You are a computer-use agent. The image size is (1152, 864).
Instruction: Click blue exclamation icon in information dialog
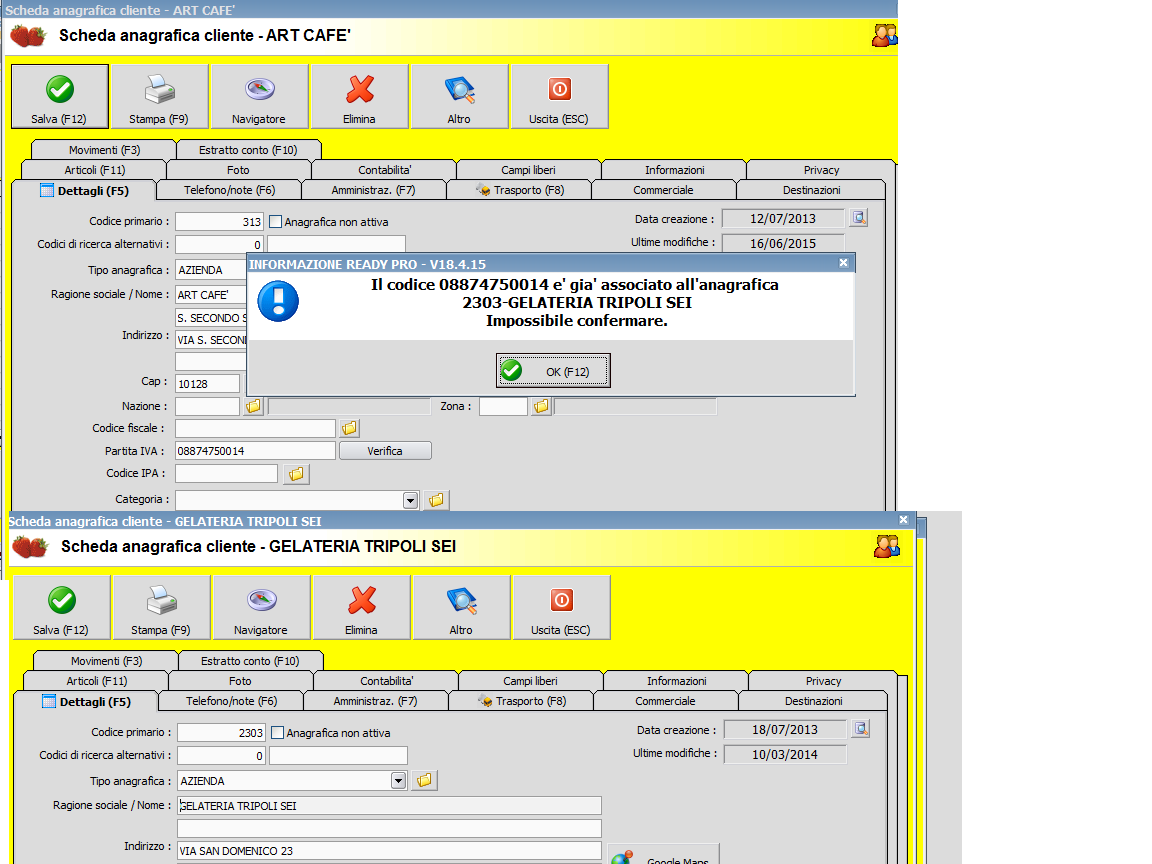(278, 301)
